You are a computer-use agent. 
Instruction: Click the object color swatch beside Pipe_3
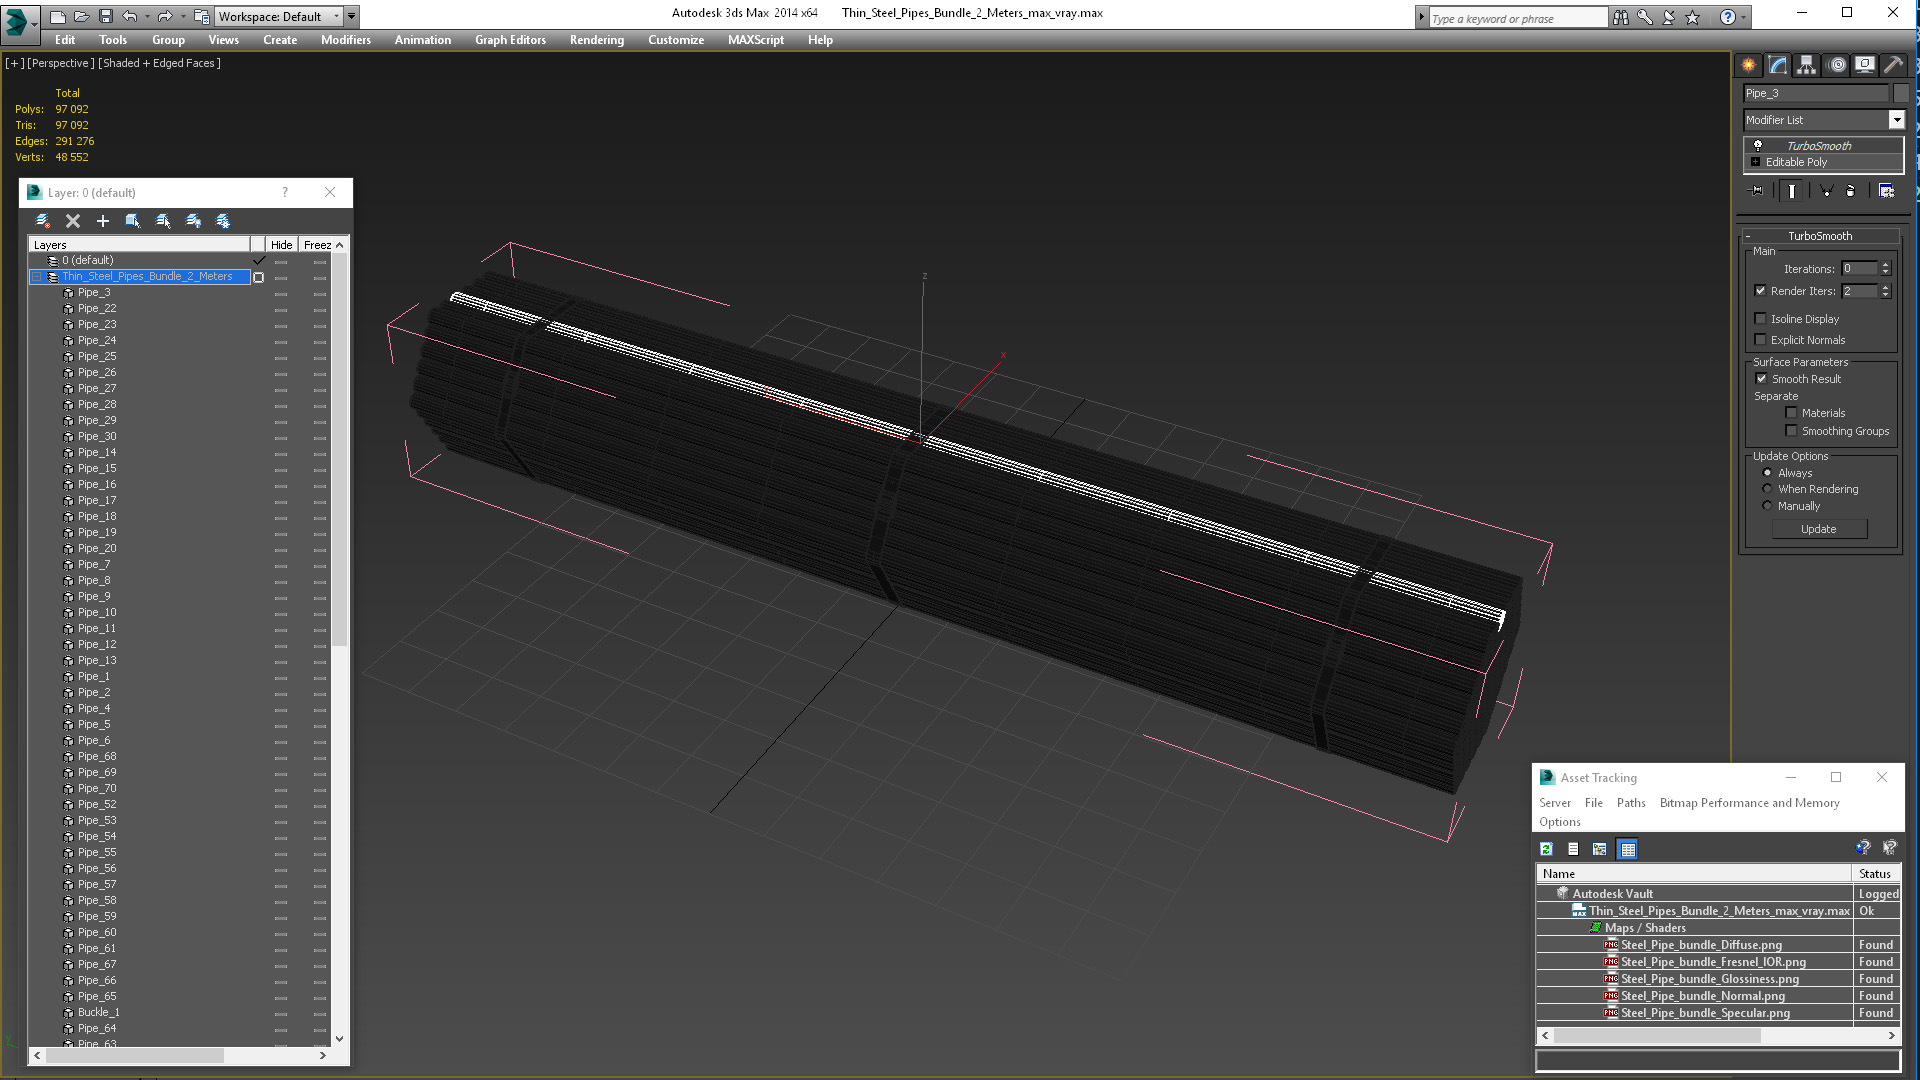tap(1901, 93)
